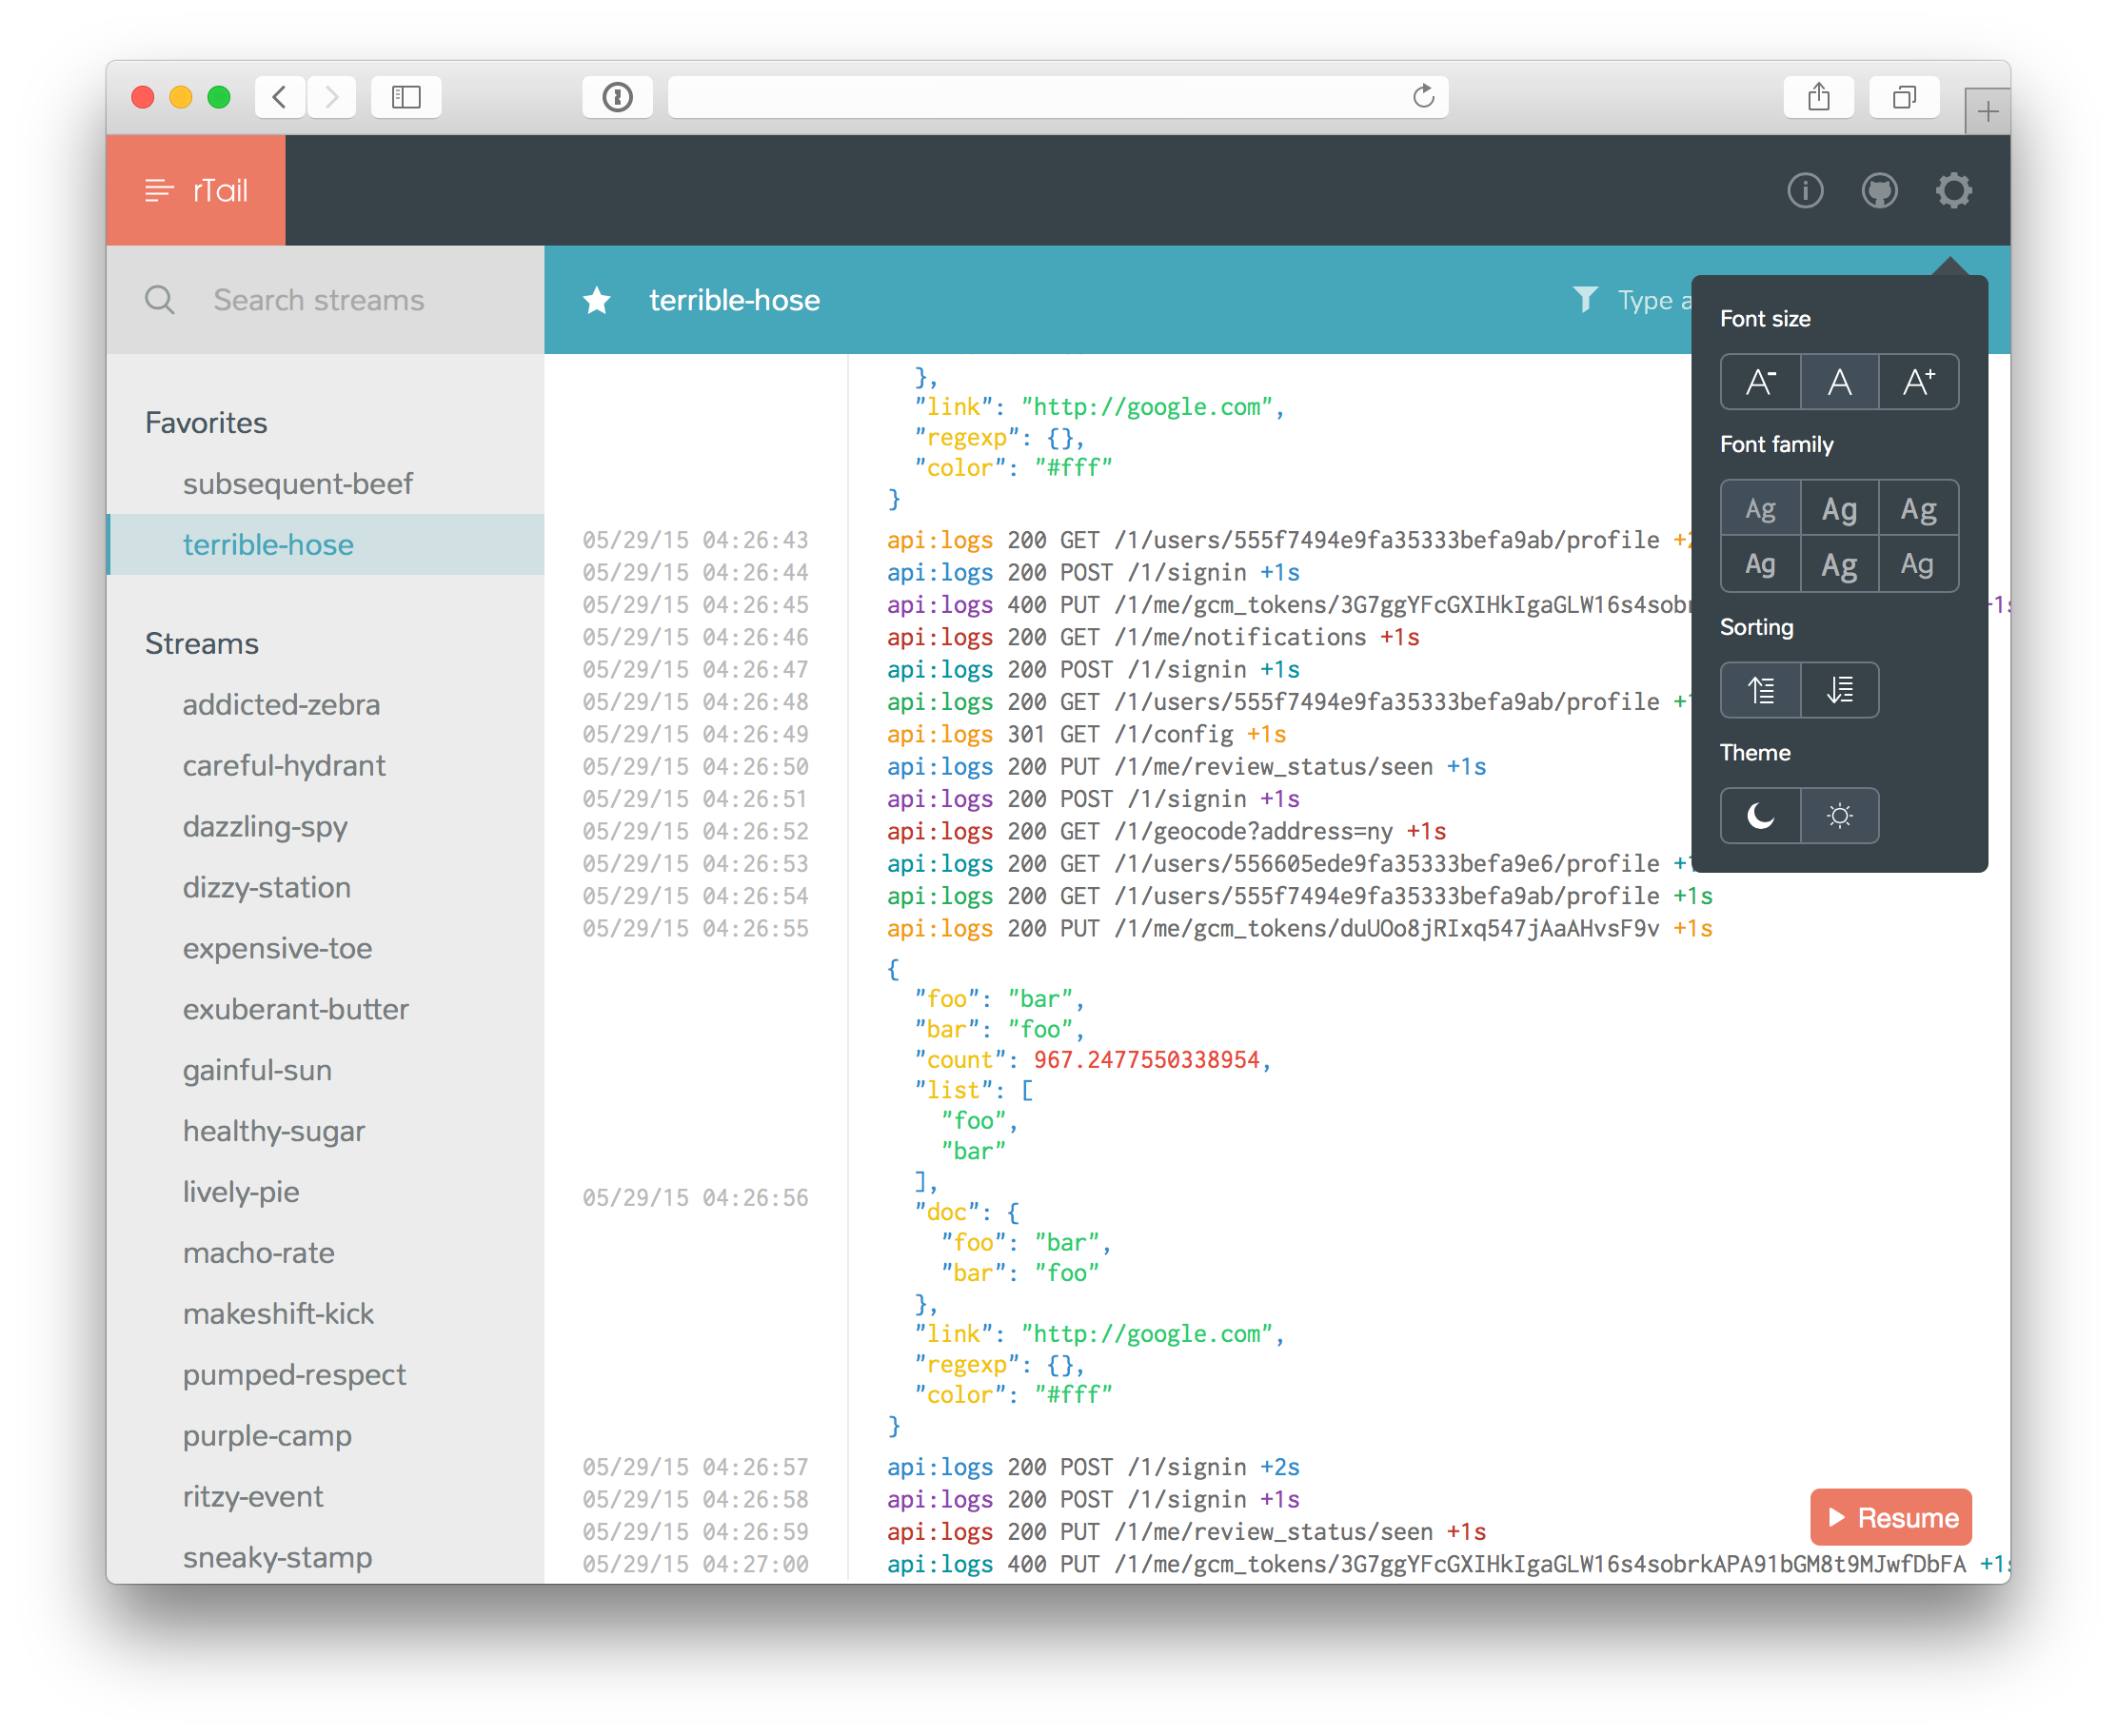2117x1736 pixels.
Task: Enable ascending log sorting
Action: [x=1760, y=688]
